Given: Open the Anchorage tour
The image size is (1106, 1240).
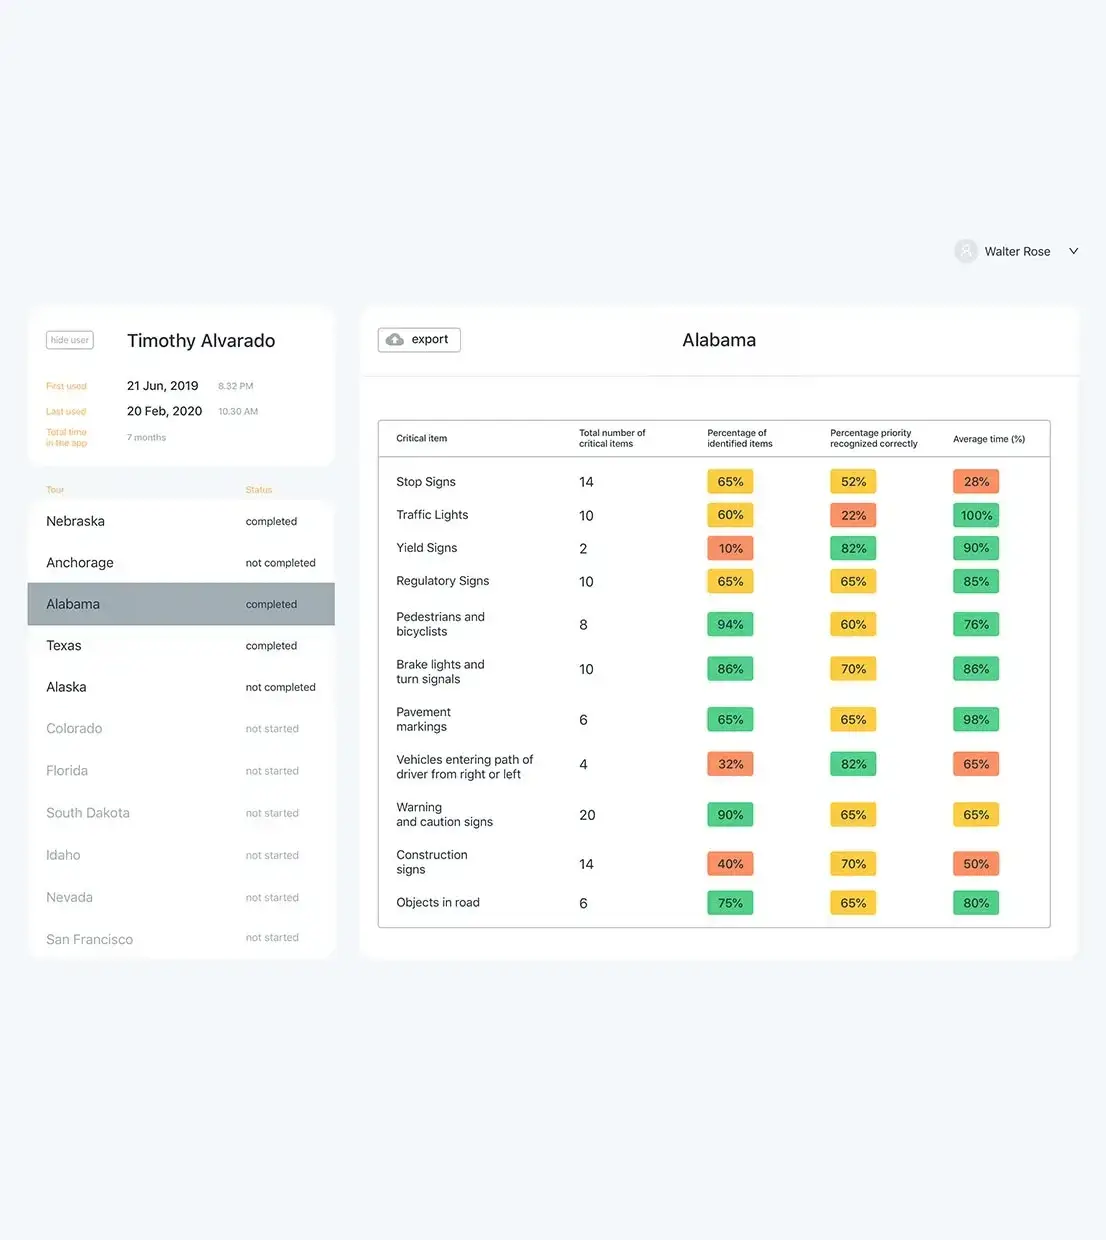Looking at the screenshot, I should coord(80,563).
